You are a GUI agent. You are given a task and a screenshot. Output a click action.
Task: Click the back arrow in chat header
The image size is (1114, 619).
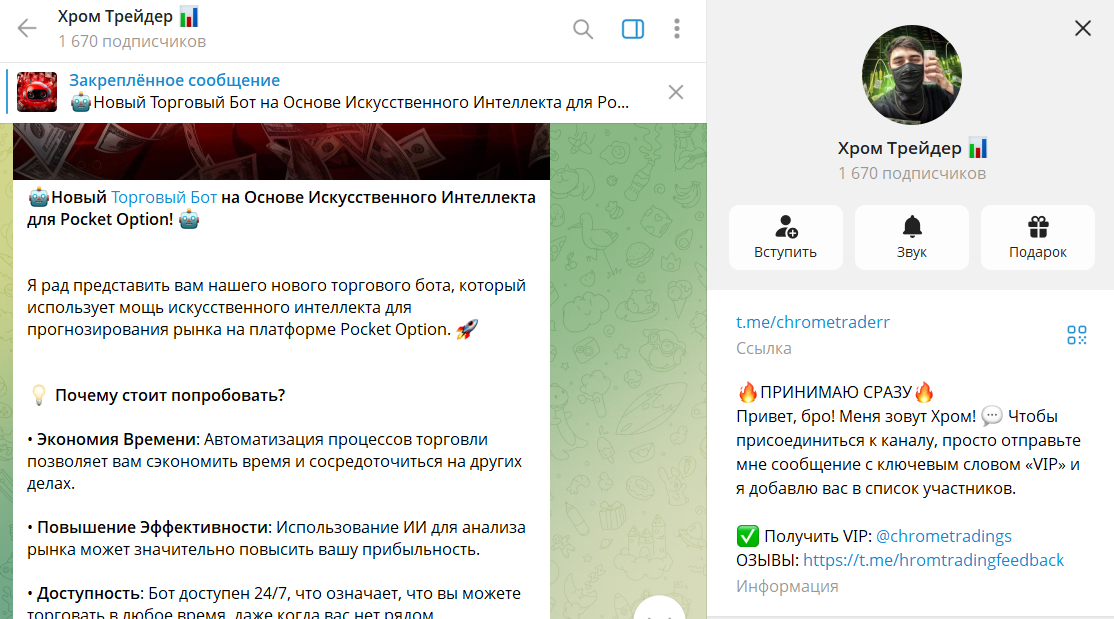27,29
